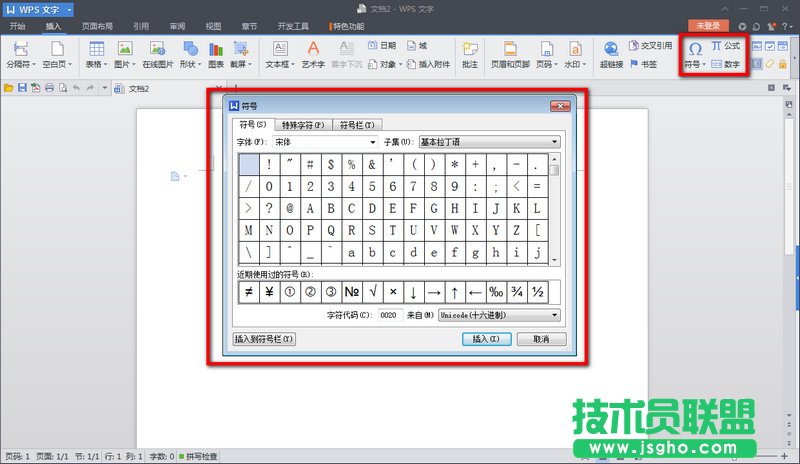Click the symbol grid scroll down arrow

point(555,260)
